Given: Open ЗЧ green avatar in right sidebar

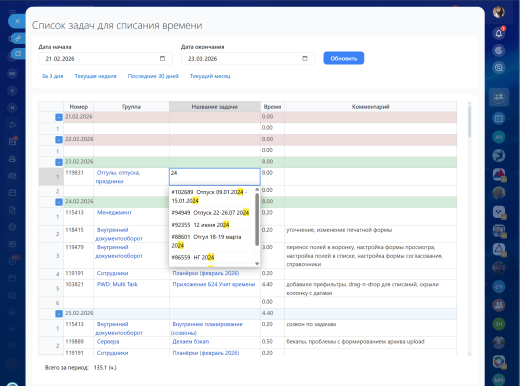Looking at the screenshot, I should [x=499, y=324].
